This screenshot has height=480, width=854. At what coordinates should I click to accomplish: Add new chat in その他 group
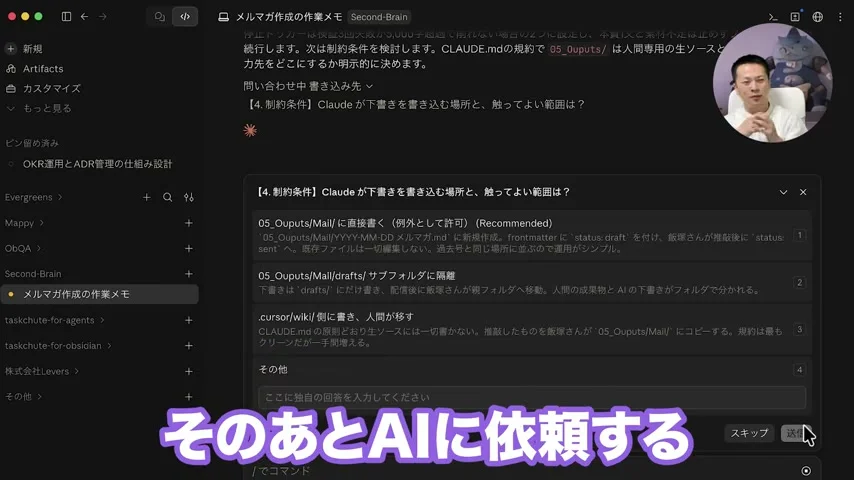tap(188, 397)
